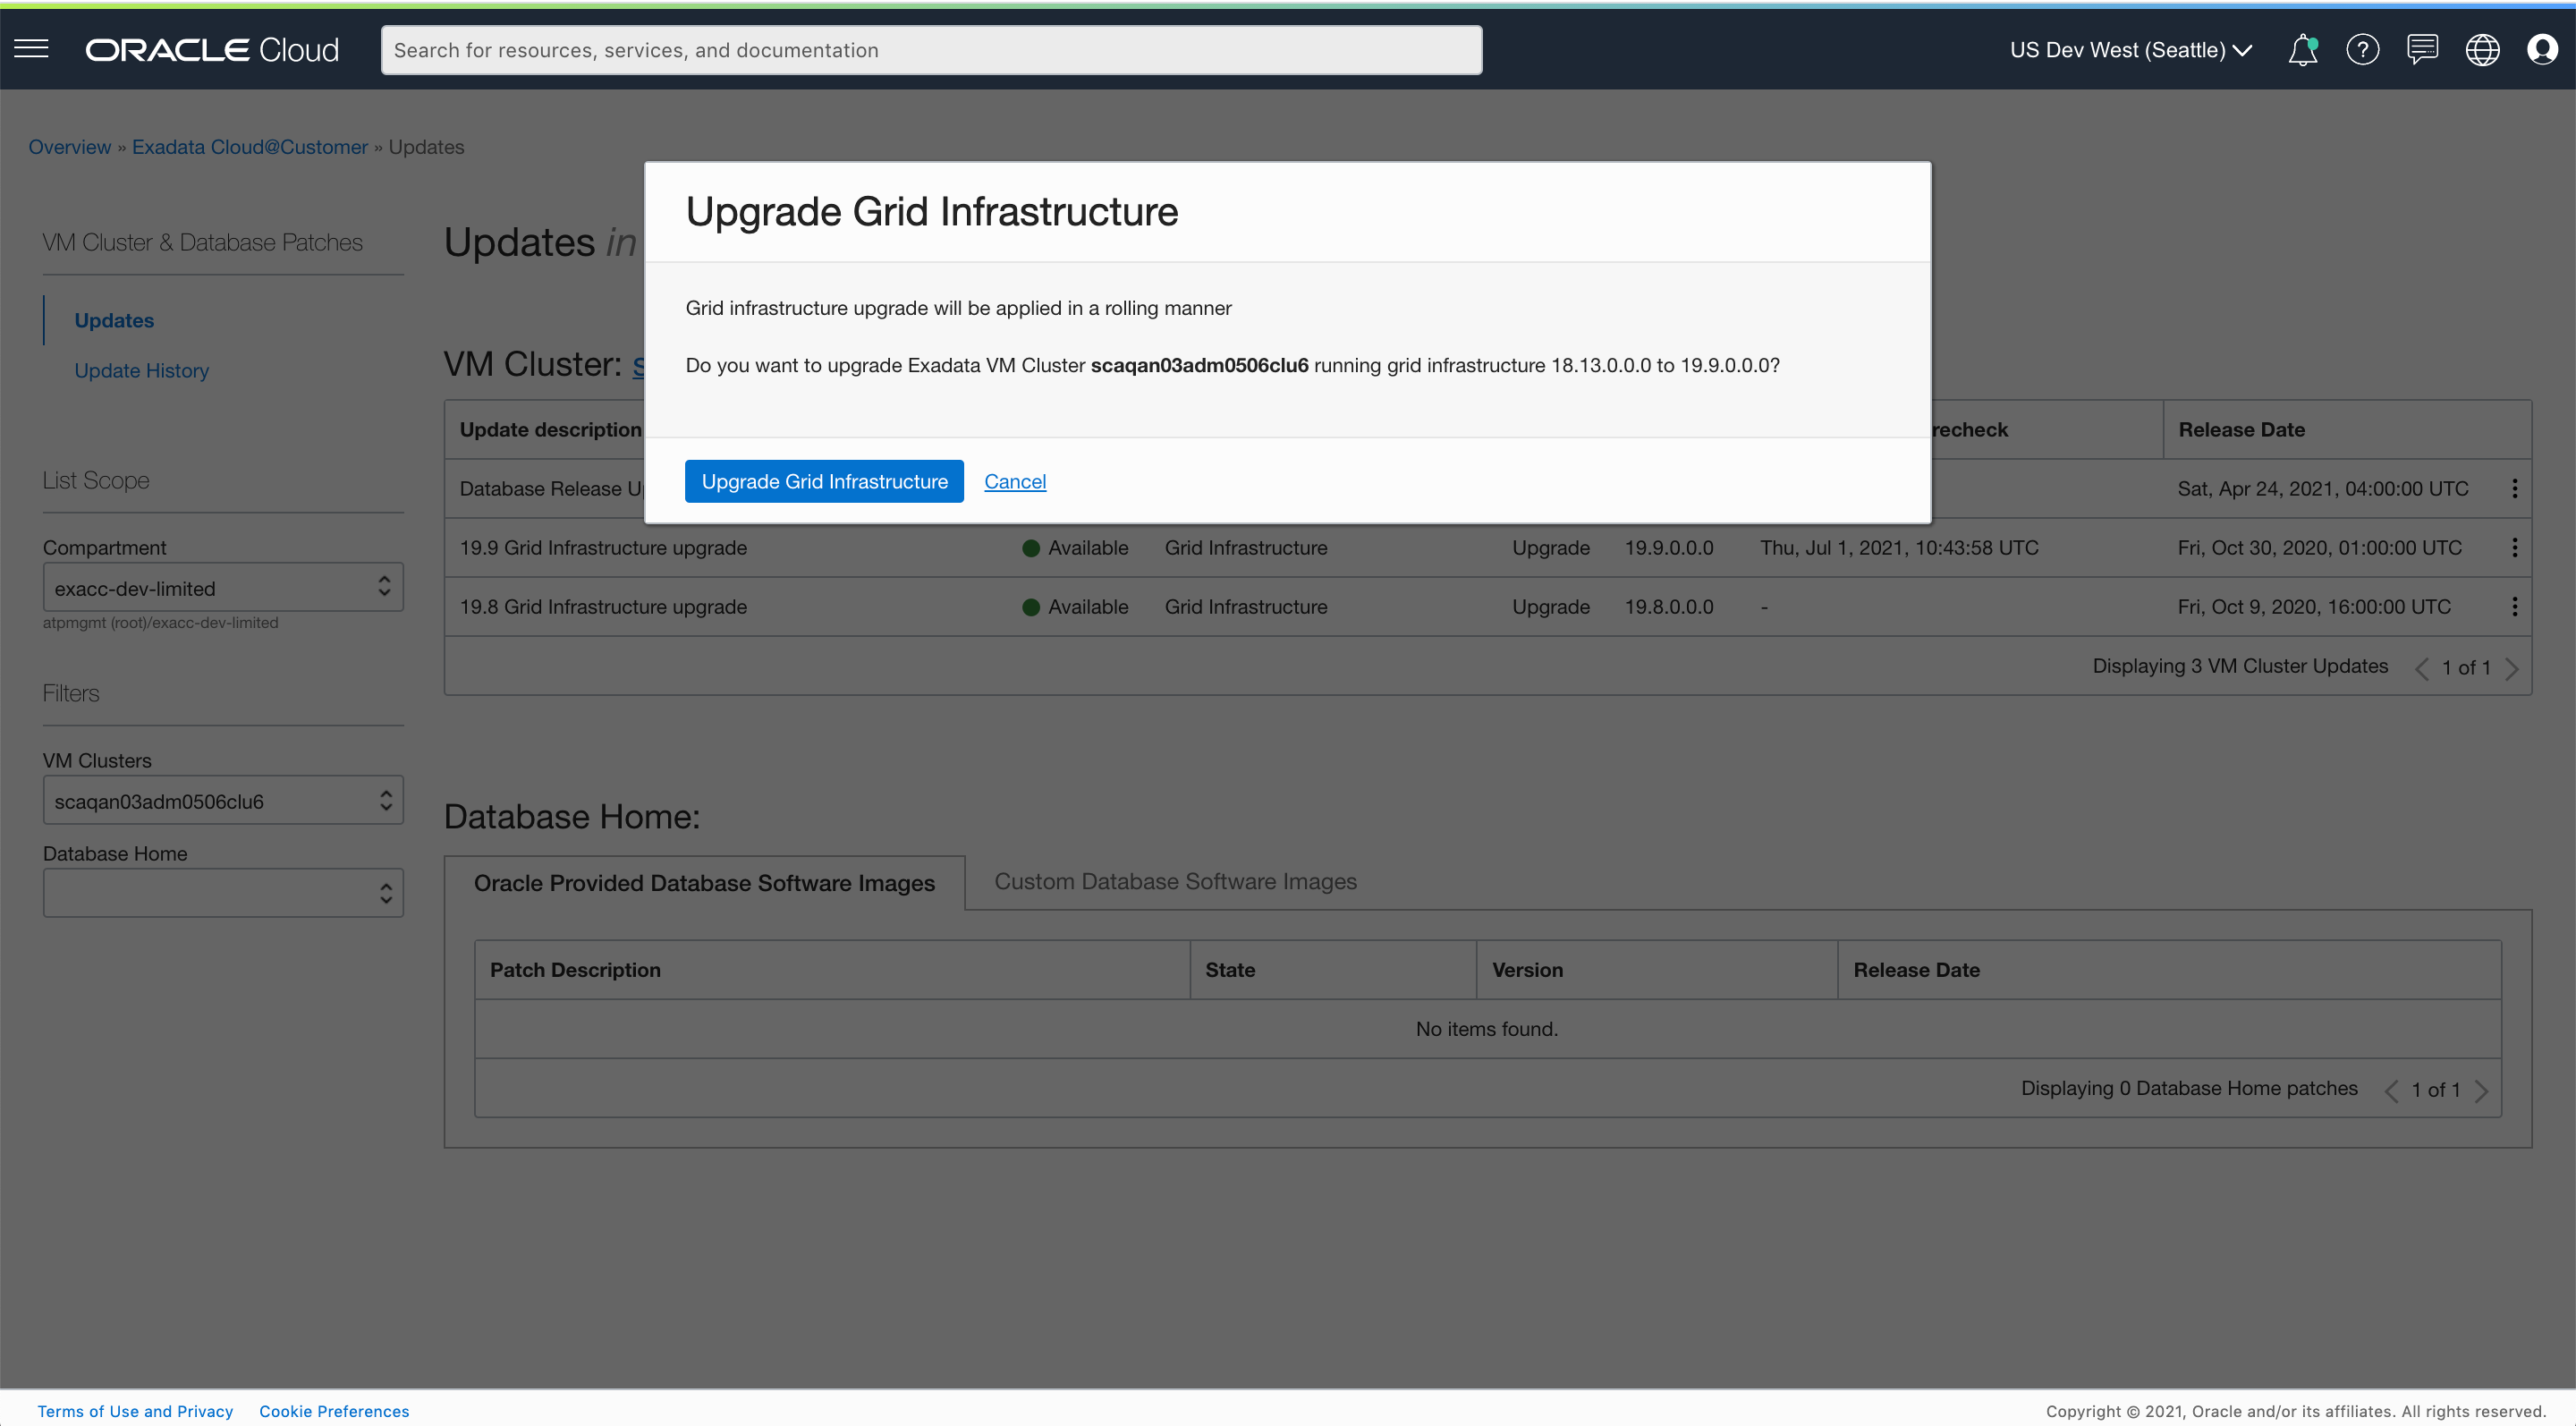Open actions menu for 19.9 Grid Infrastructure upgrade
Screen dimensions: 2576x1426
(2514, 547)
